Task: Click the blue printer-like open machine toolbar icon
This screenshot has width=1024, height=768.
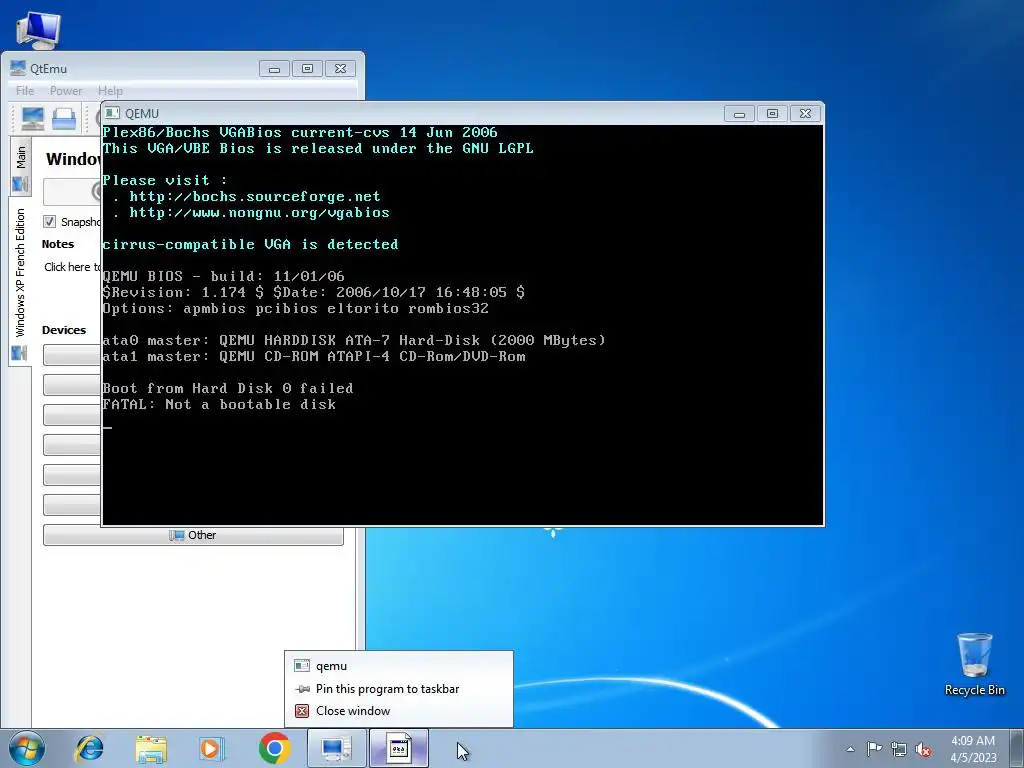Action: 64,118
